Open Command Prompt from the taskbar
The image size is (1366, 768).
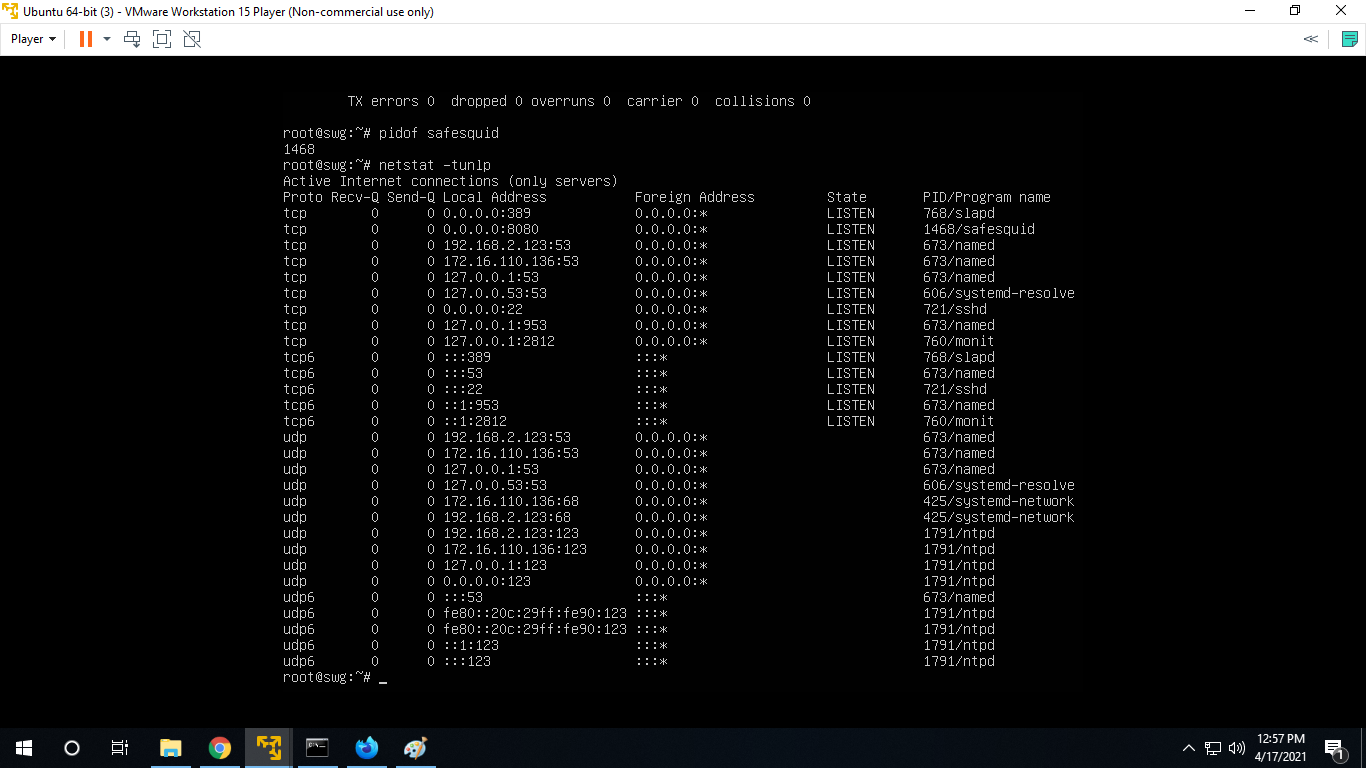click(x=317, y=747)
